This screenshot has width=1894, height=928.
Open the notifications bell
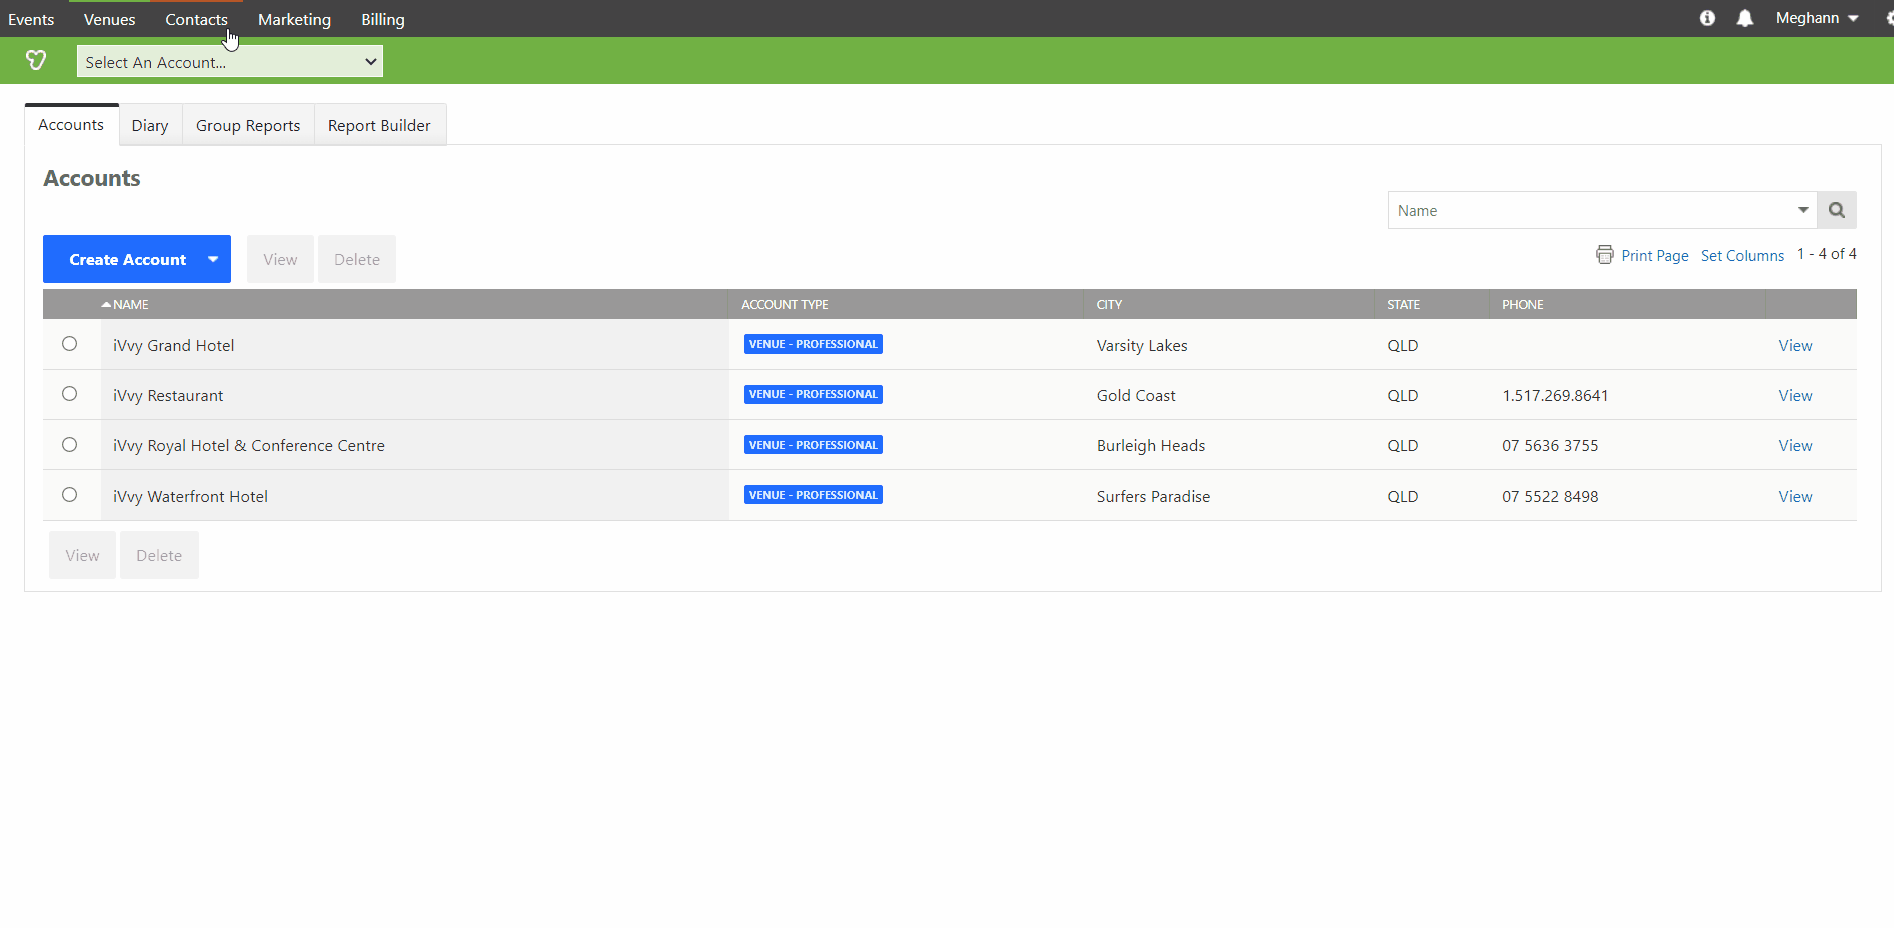[1745, 18]
